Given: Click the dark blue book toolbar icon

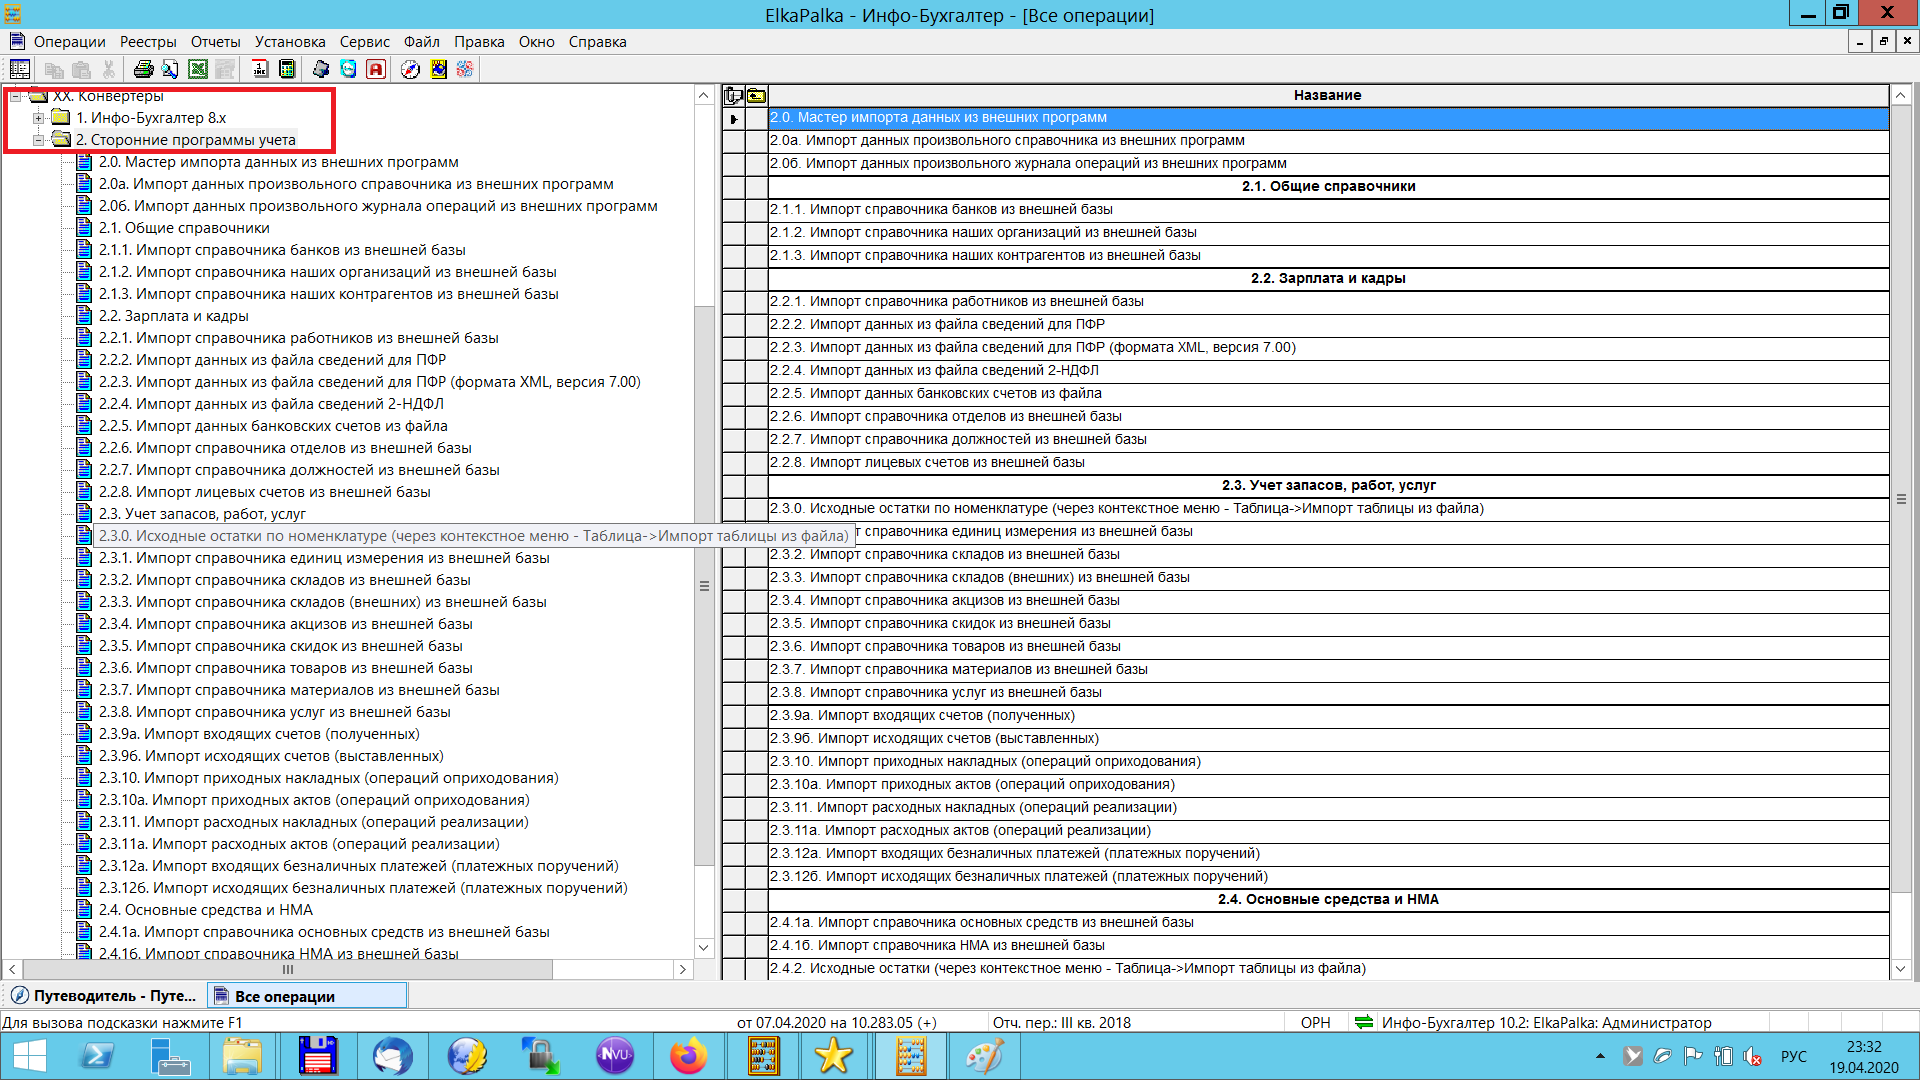Looking at the screenshot, I should (321, 69).
